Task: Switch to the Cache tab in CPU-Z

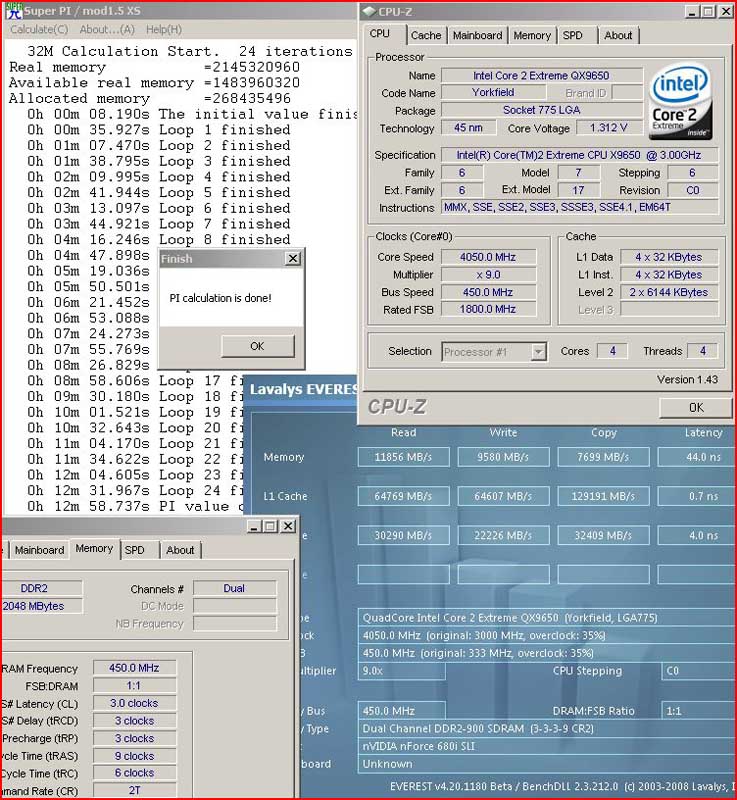Action: pyautogui.click(x=426, y=35)
